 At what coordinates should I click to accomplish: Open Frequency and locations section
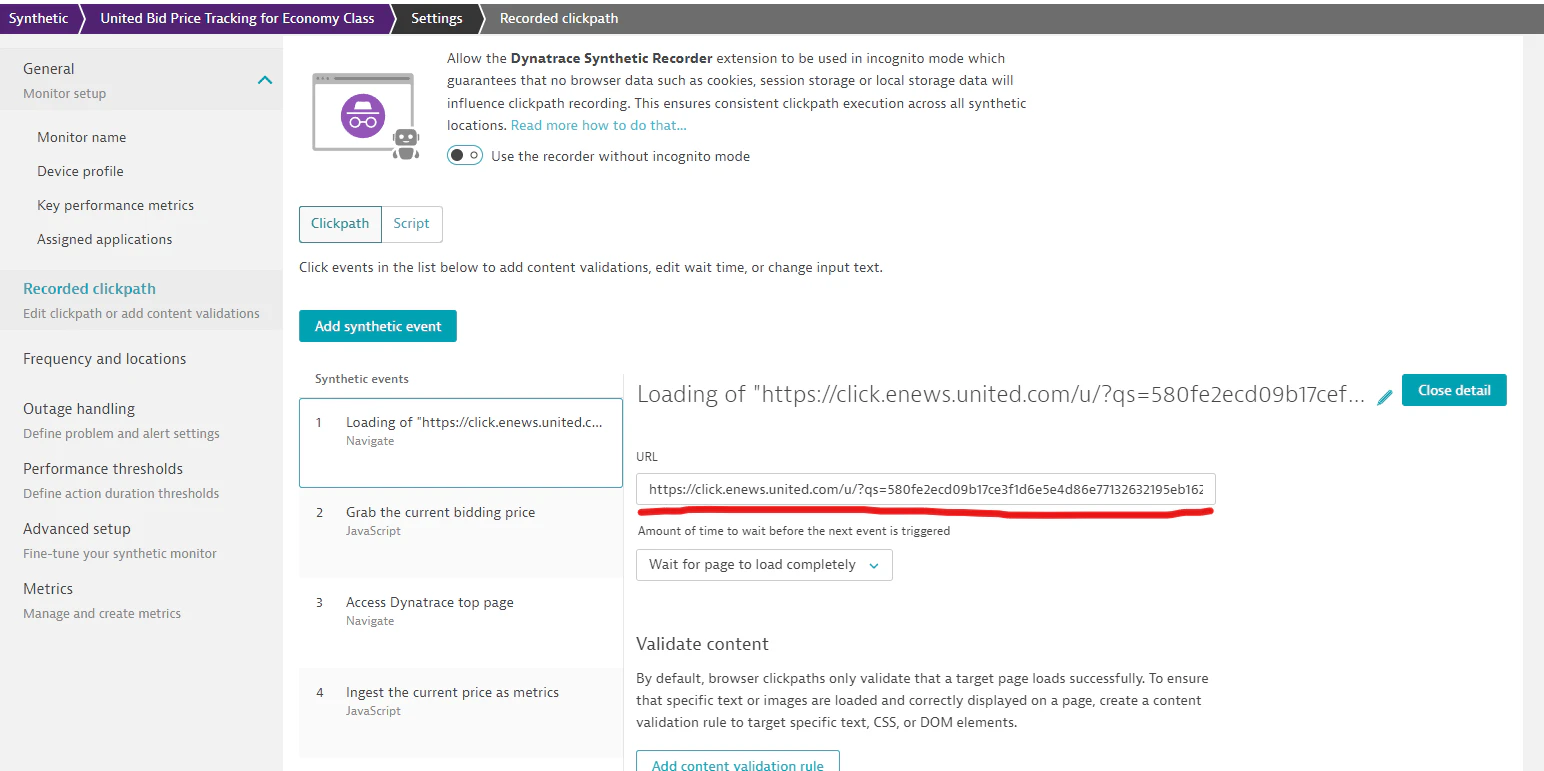coord(105,359)
